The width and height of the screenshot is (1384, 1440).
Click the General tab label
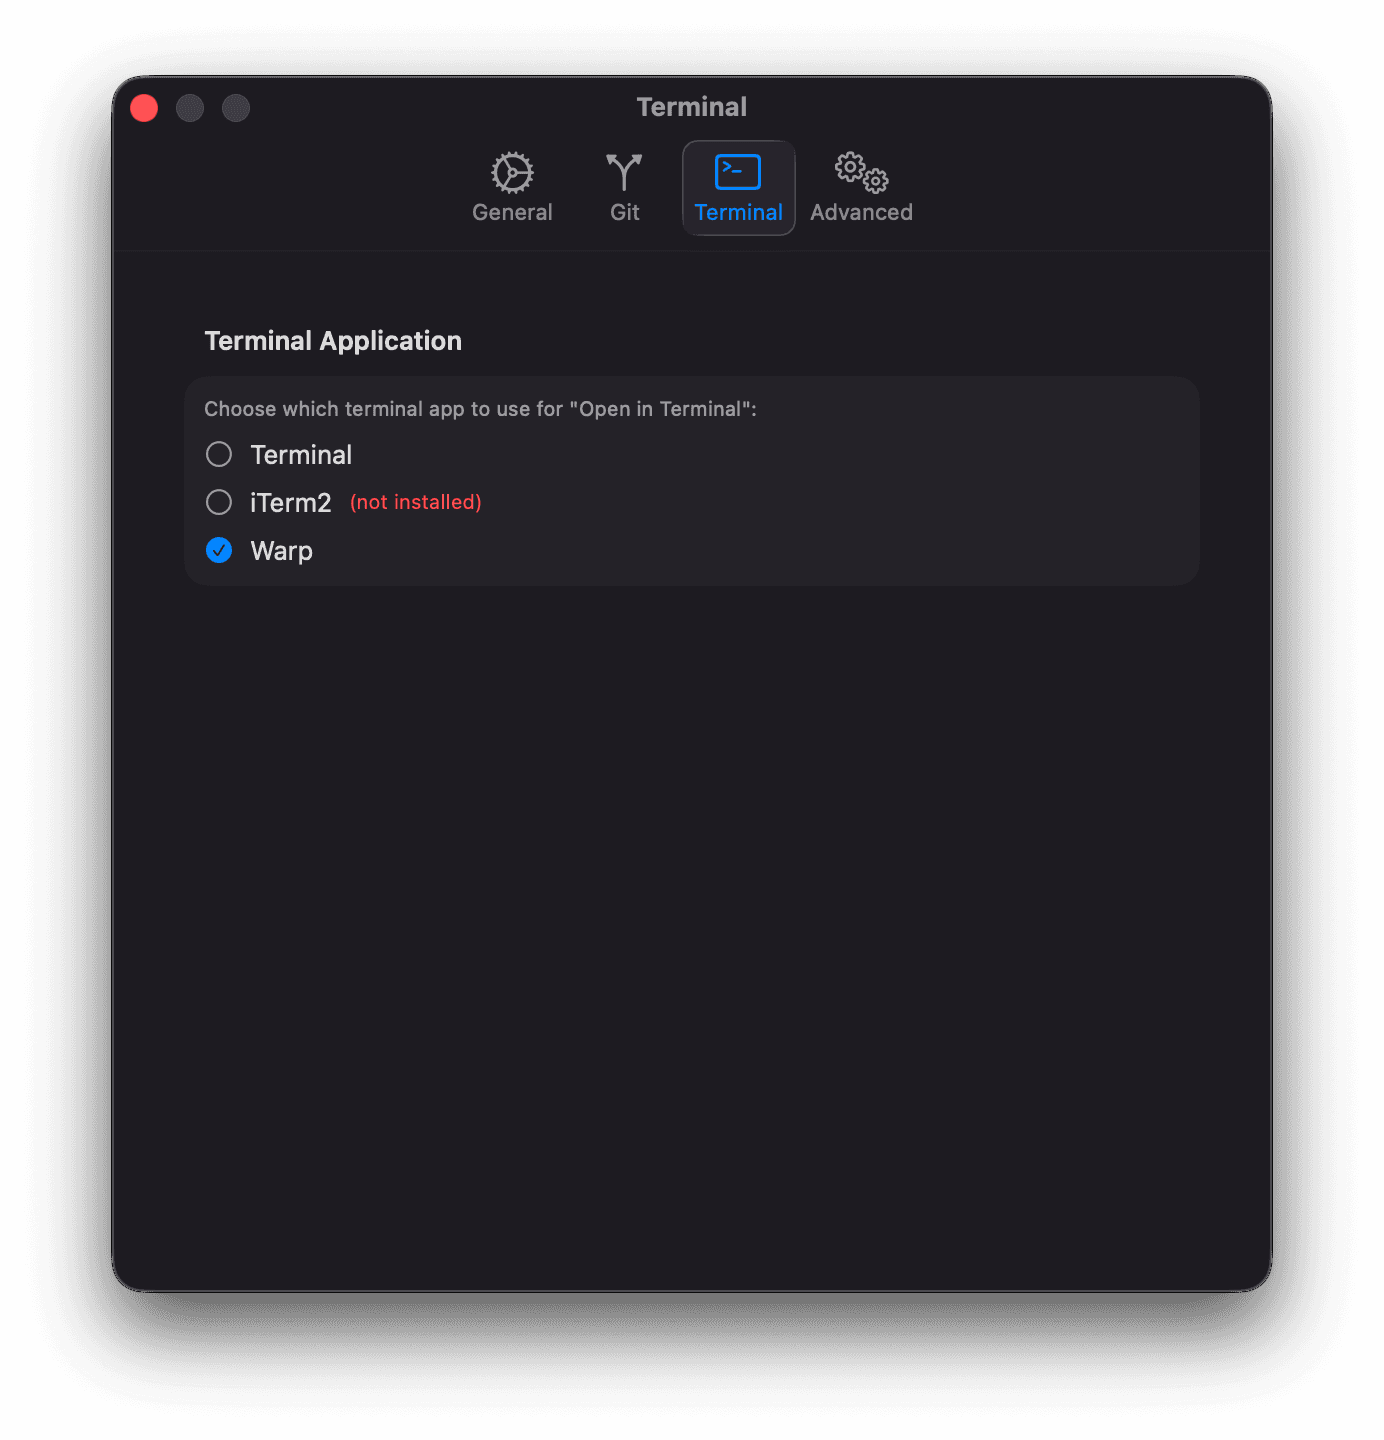(511, 212)
